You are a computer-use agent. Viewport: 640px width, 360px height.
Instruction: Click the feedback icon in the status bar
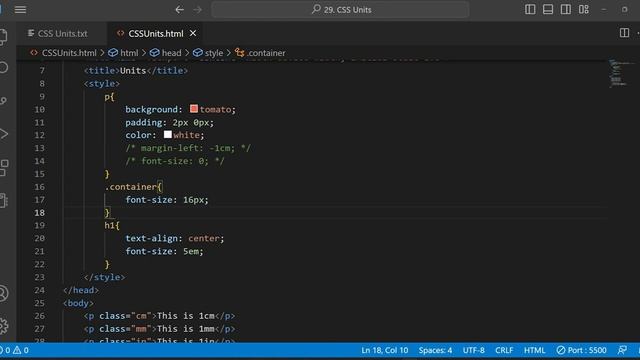tap(622, 350)
